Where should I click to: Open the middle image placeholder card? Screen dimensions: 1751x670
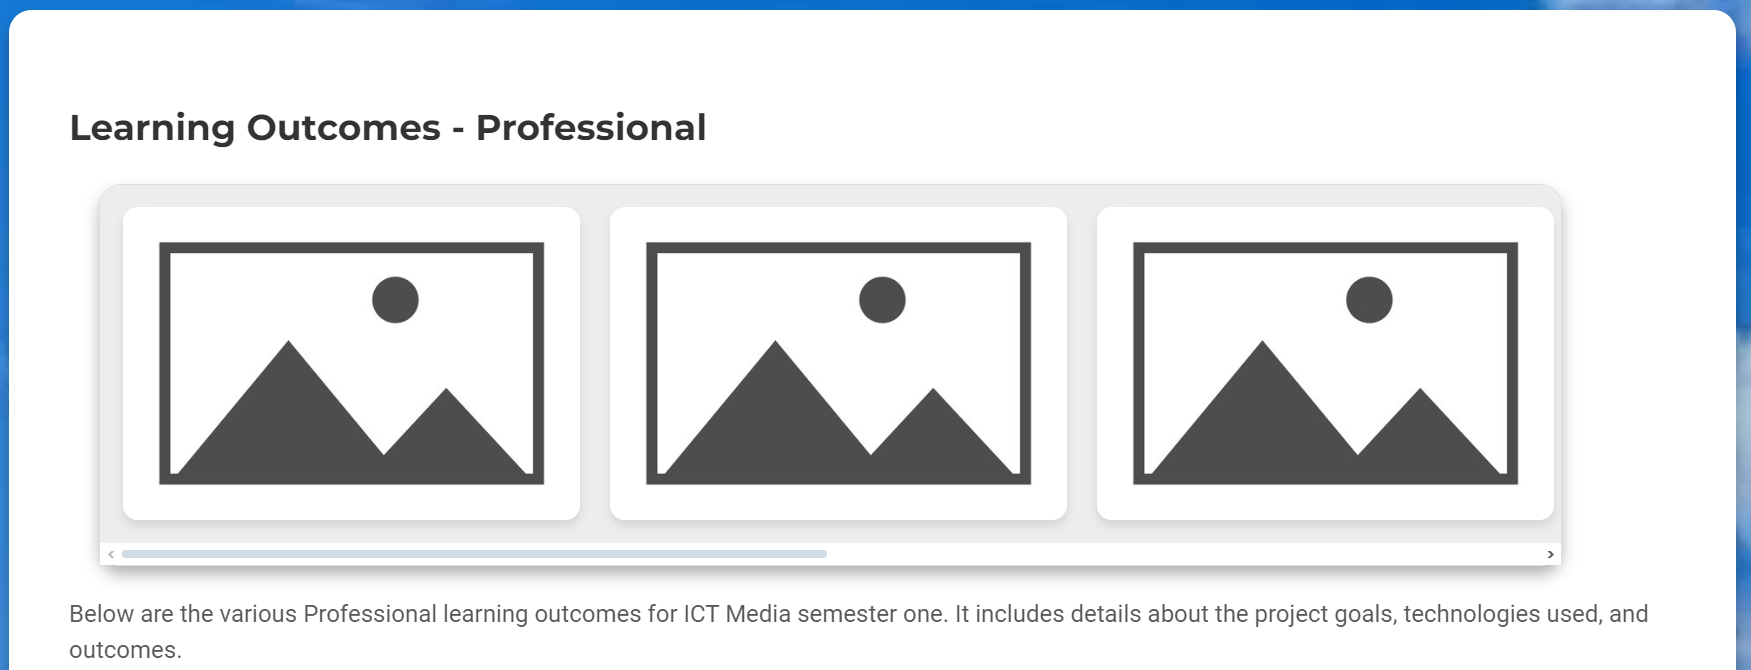tap(838, 363)
